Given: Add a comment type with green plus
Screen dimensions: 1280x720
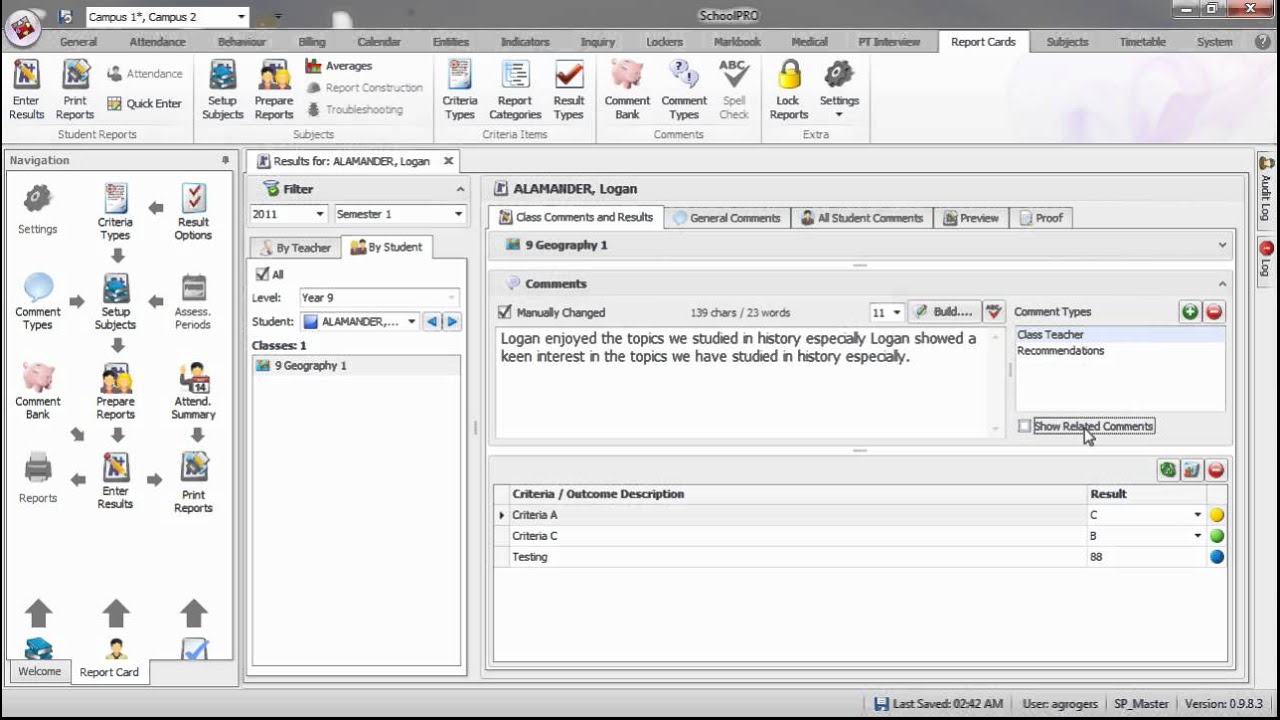Looking at the screenshot, I should point(1190,312).
